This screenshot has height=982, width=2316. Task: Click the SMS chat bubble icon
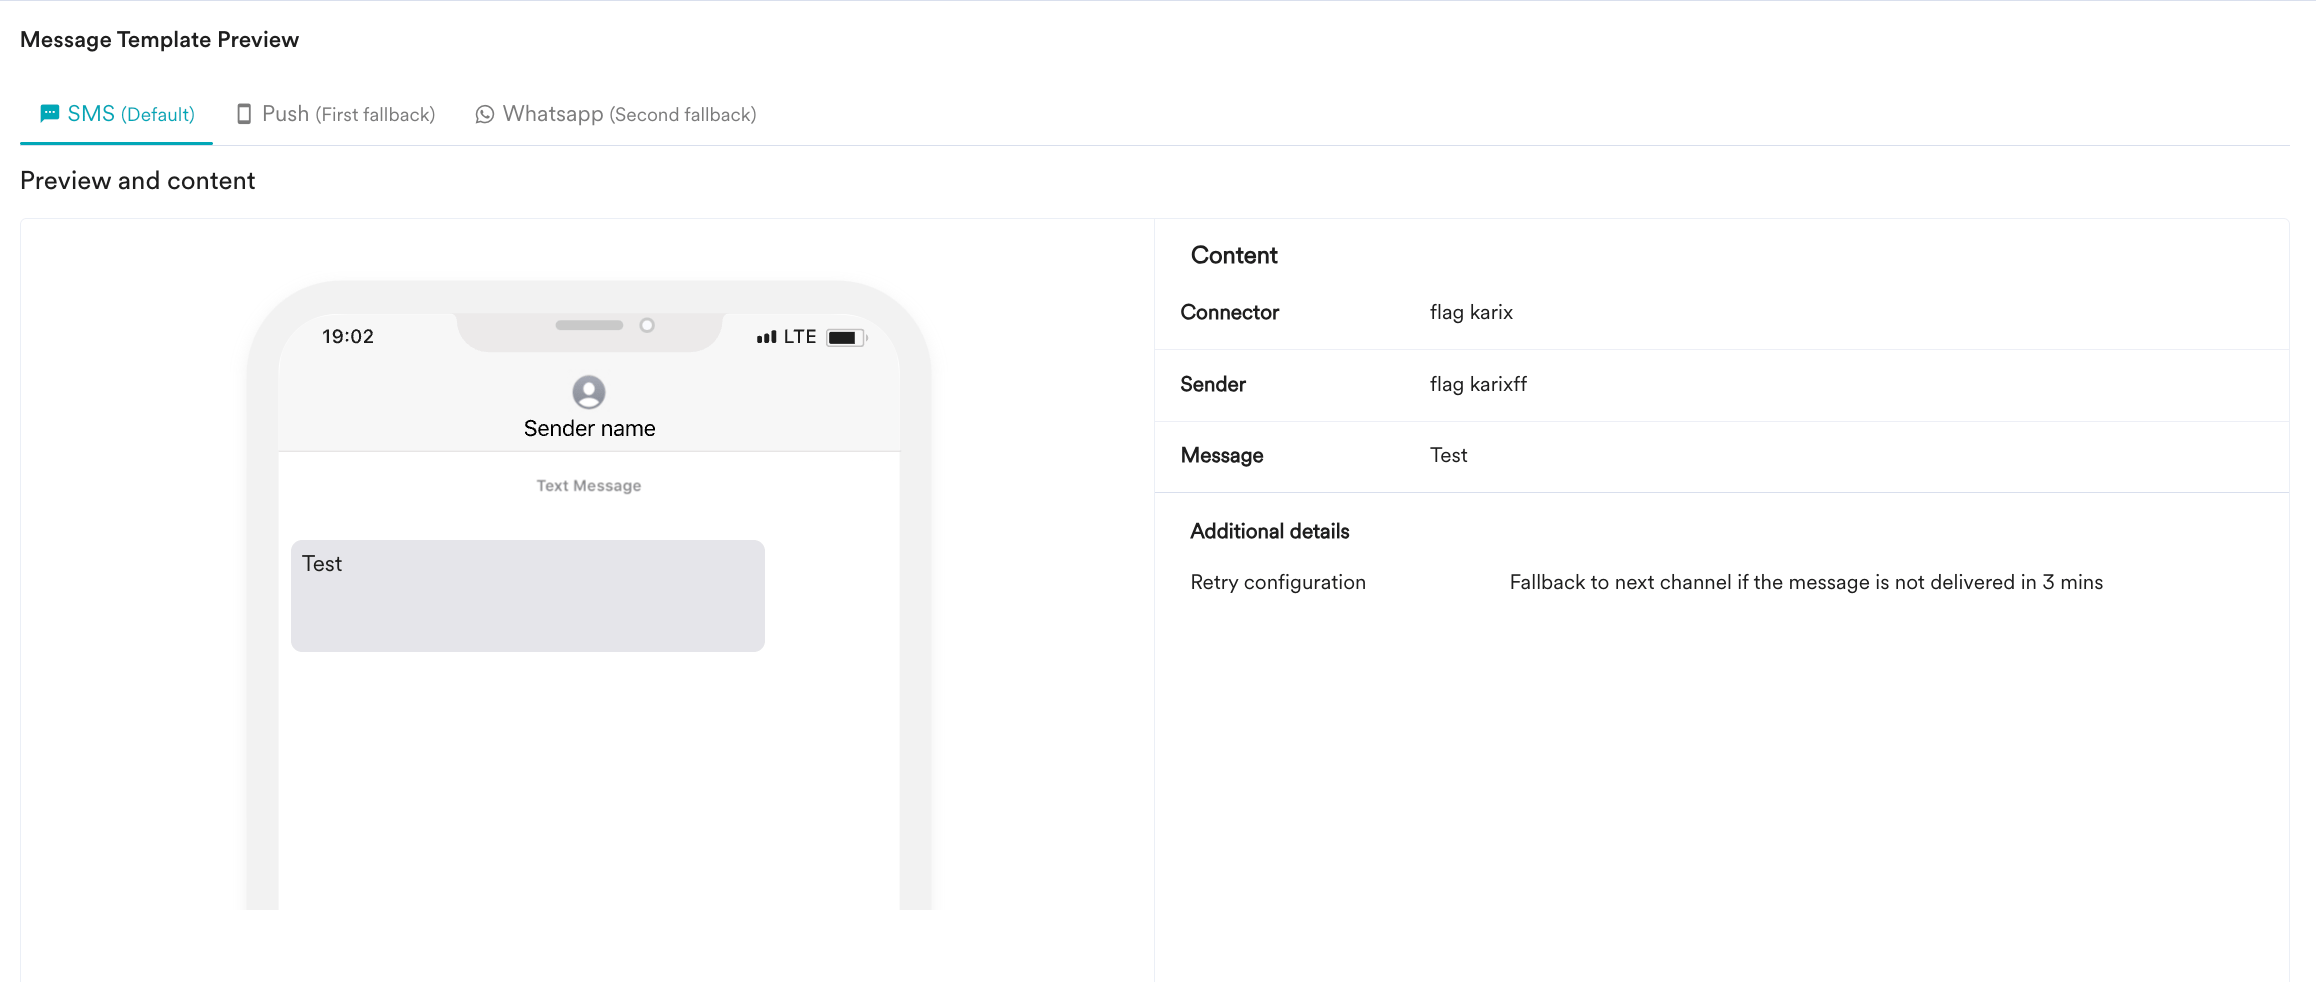[49, 114]
